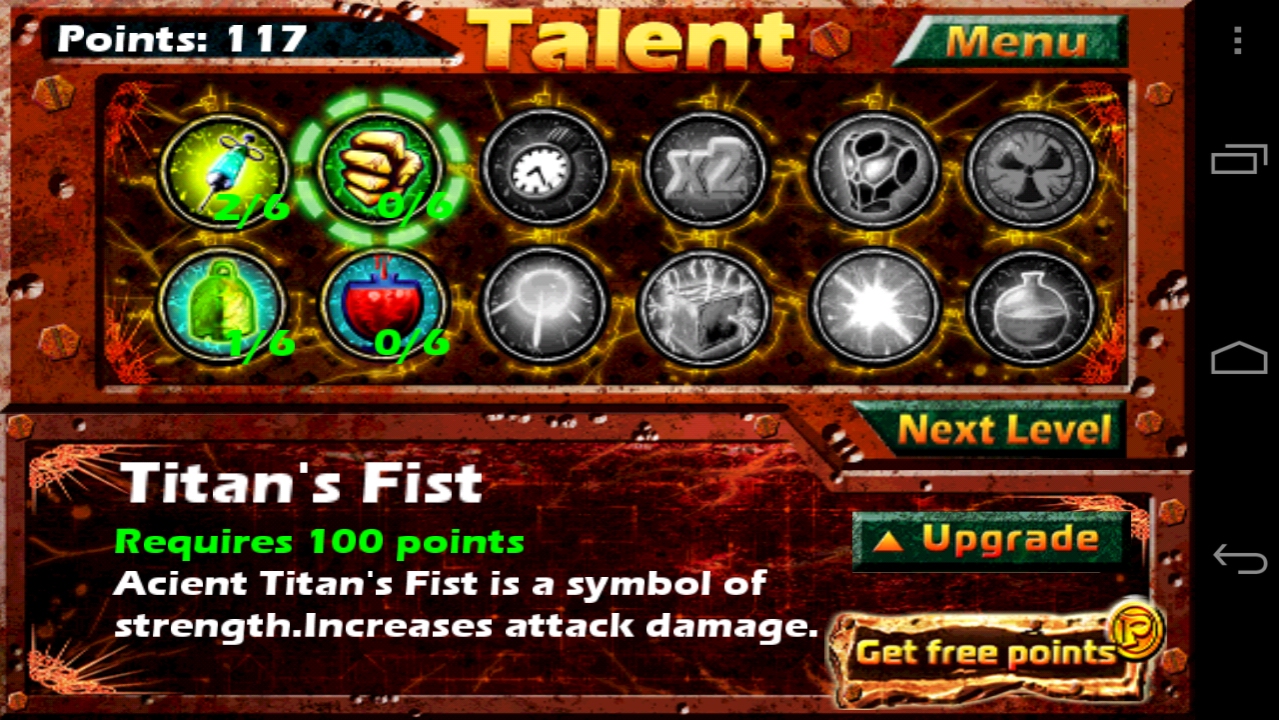The height and width of the screenshot is (720, 1280).
Task: Select the locked explosion flash talent
Action: click(x=874, y=305)
